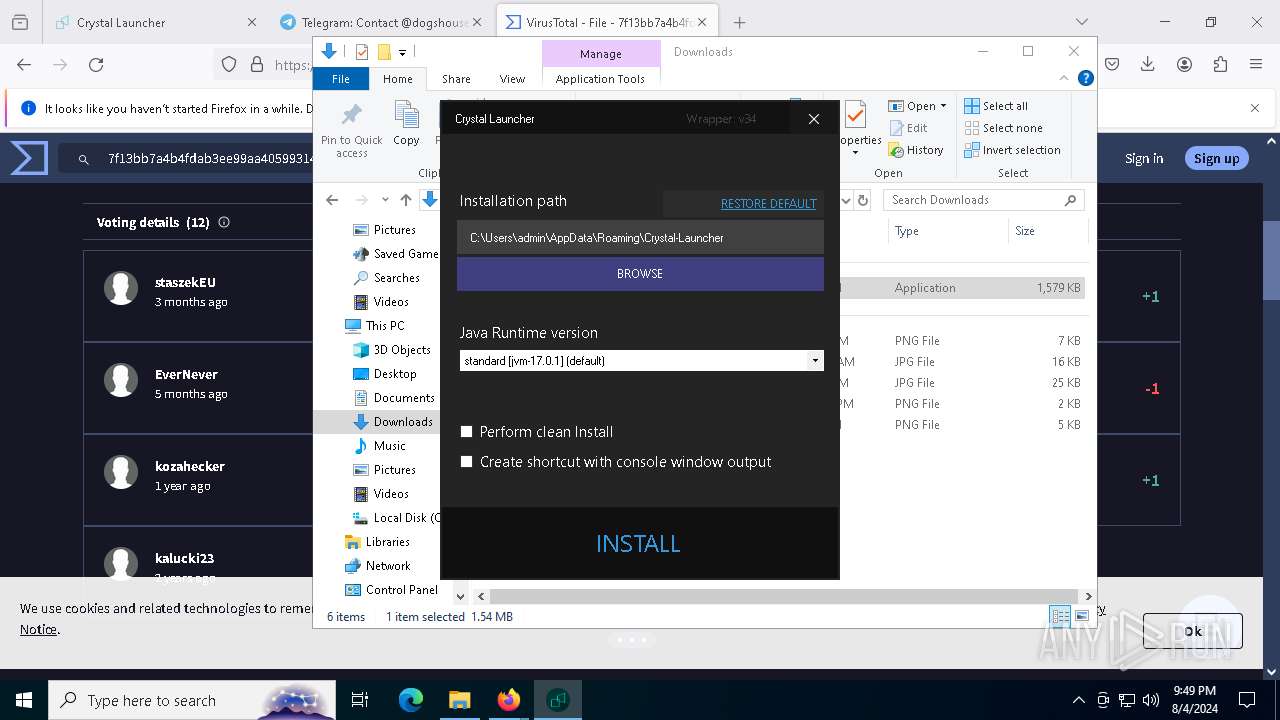The image size is (1280, 720).
Task: Open the Firefox application menu
Action: [x=1256, y=64]
